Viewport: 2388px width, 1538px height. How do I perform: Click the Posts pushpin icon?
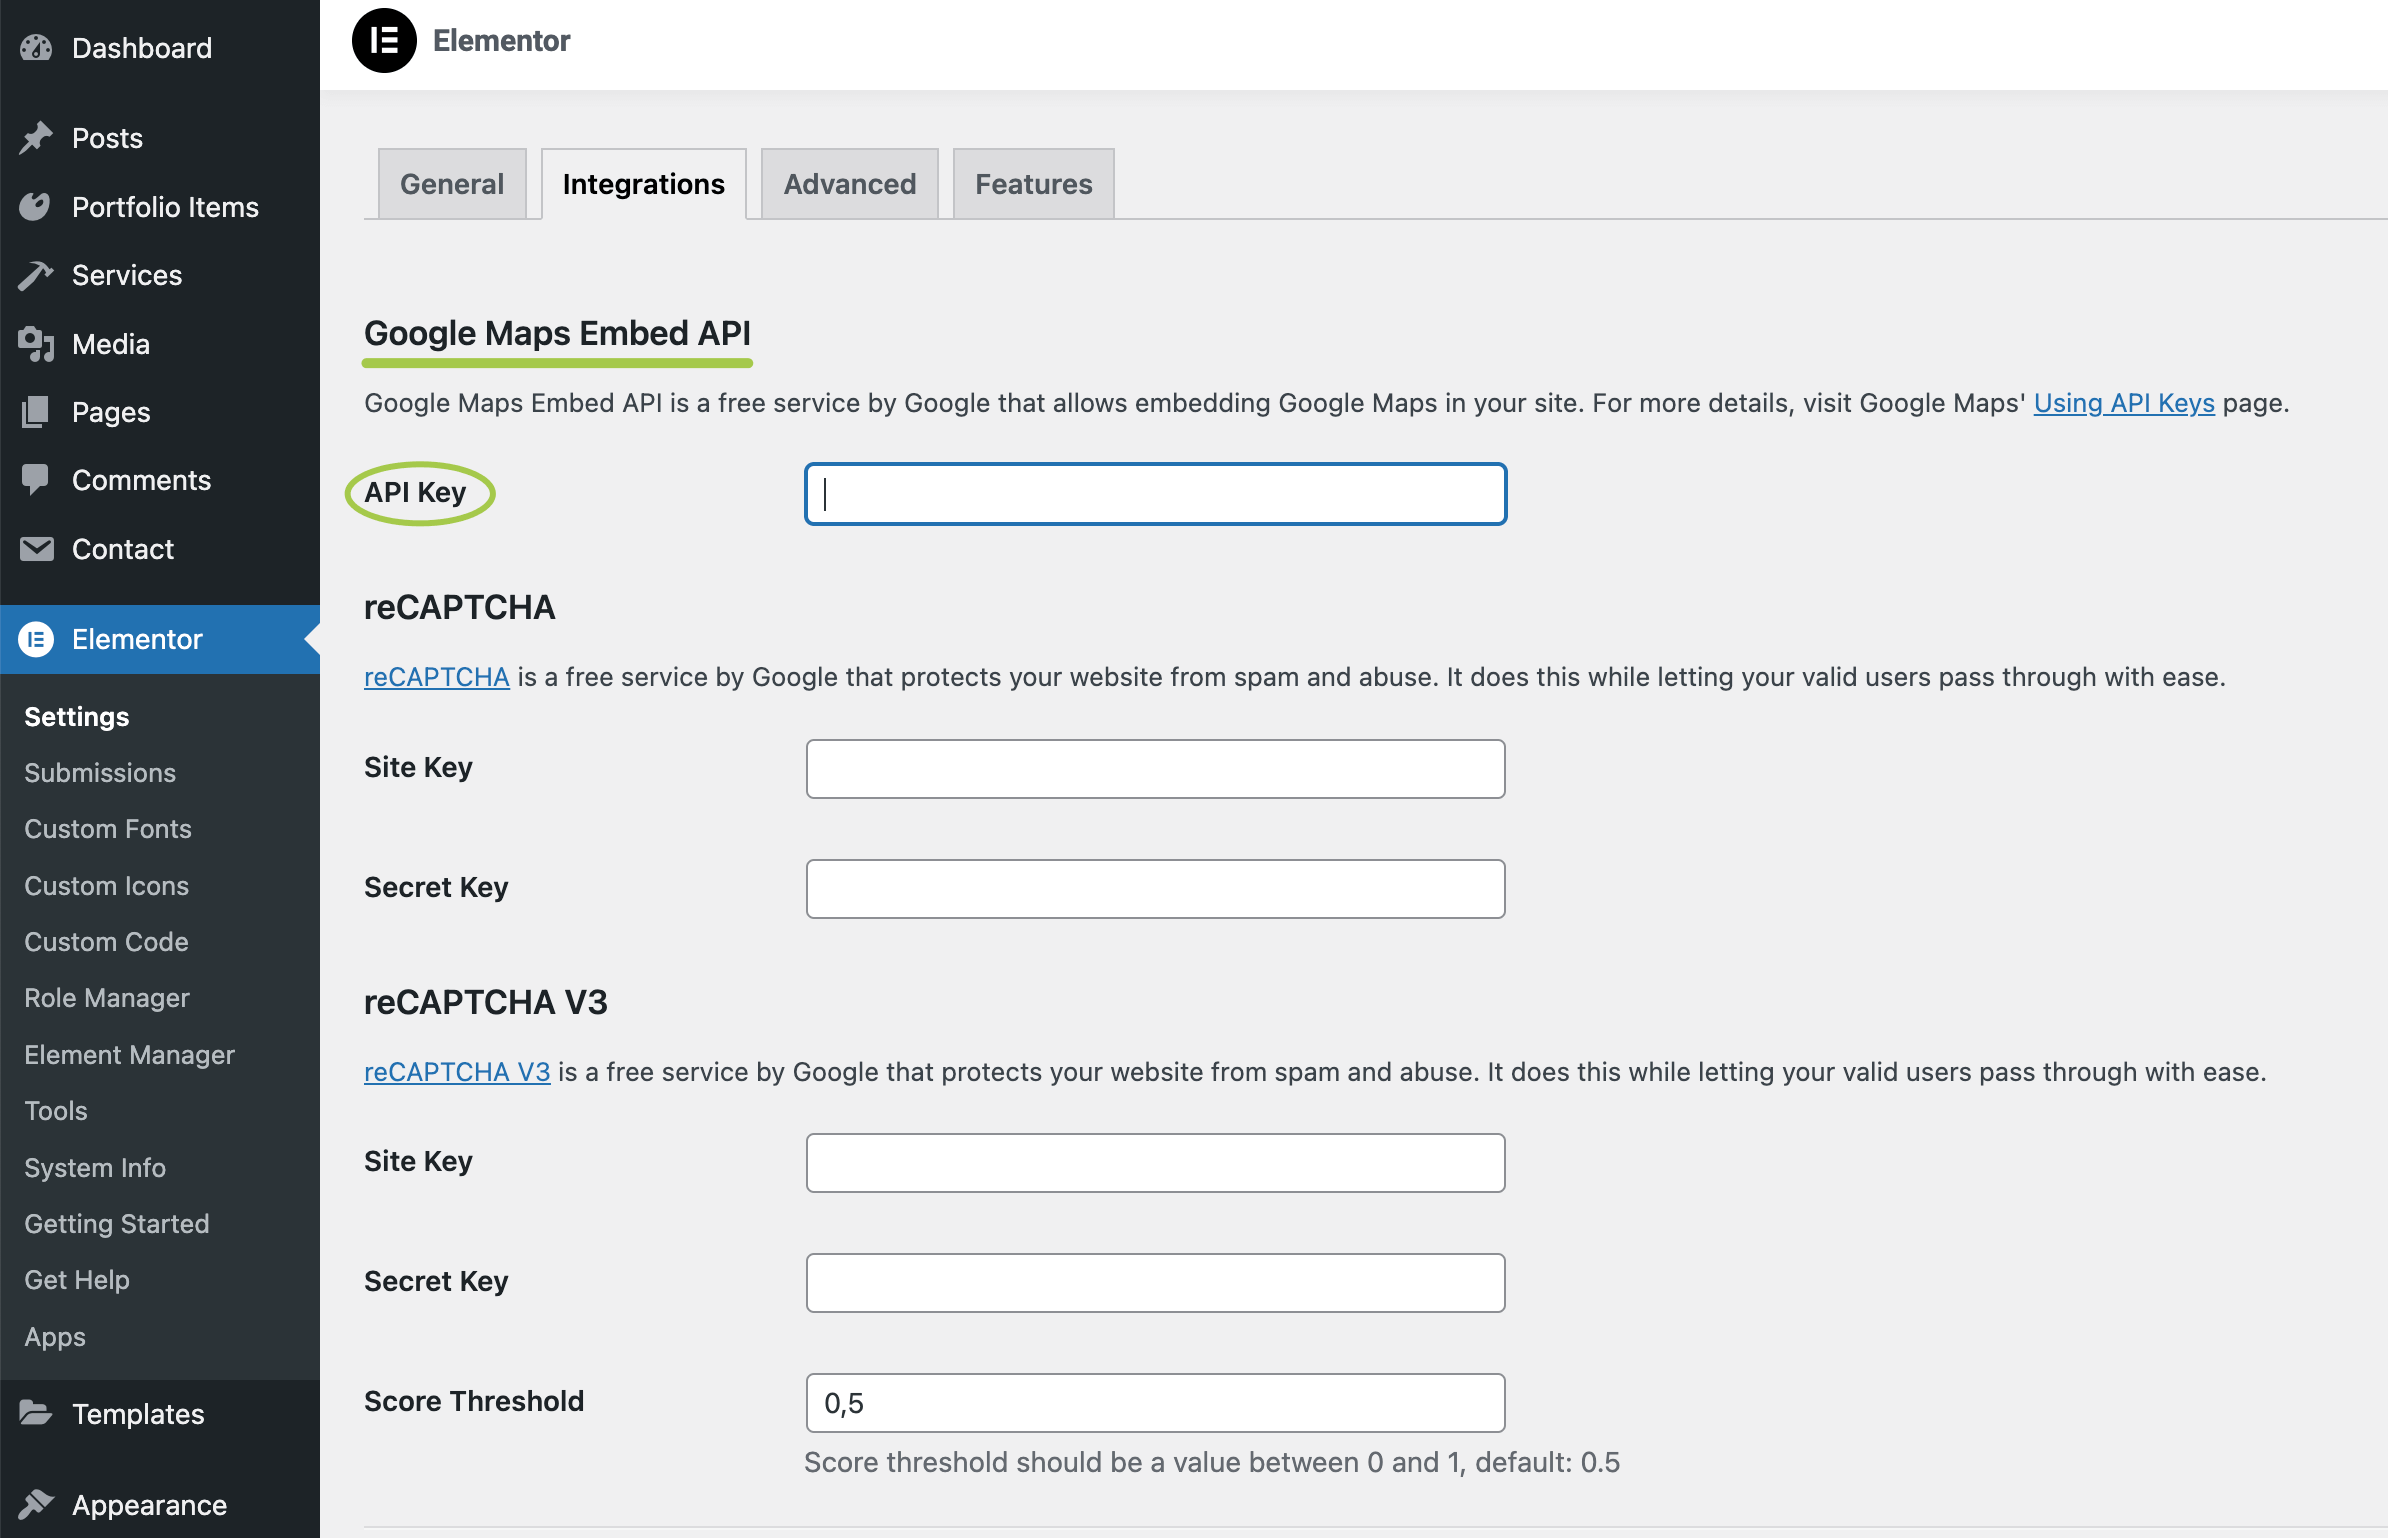point(36,138)
